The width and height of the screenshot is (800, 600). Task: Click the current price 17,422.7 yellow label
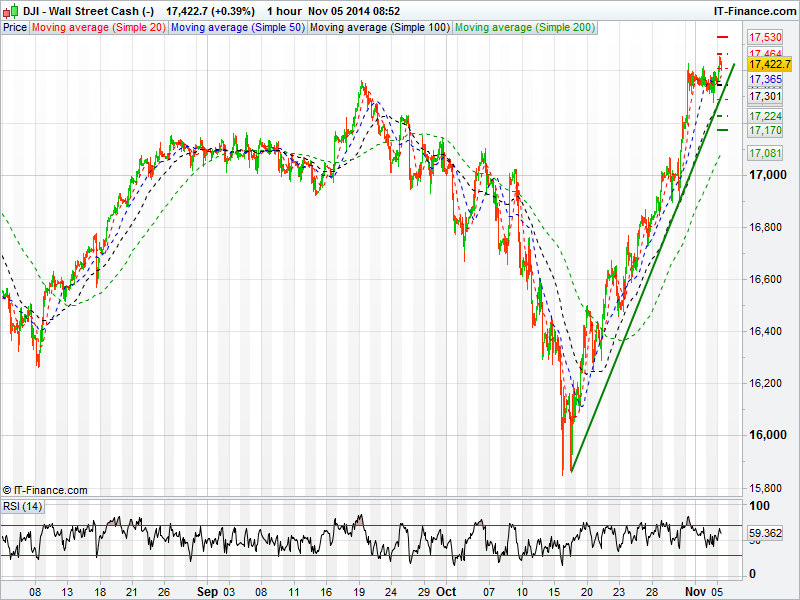(x=770, y=64)
